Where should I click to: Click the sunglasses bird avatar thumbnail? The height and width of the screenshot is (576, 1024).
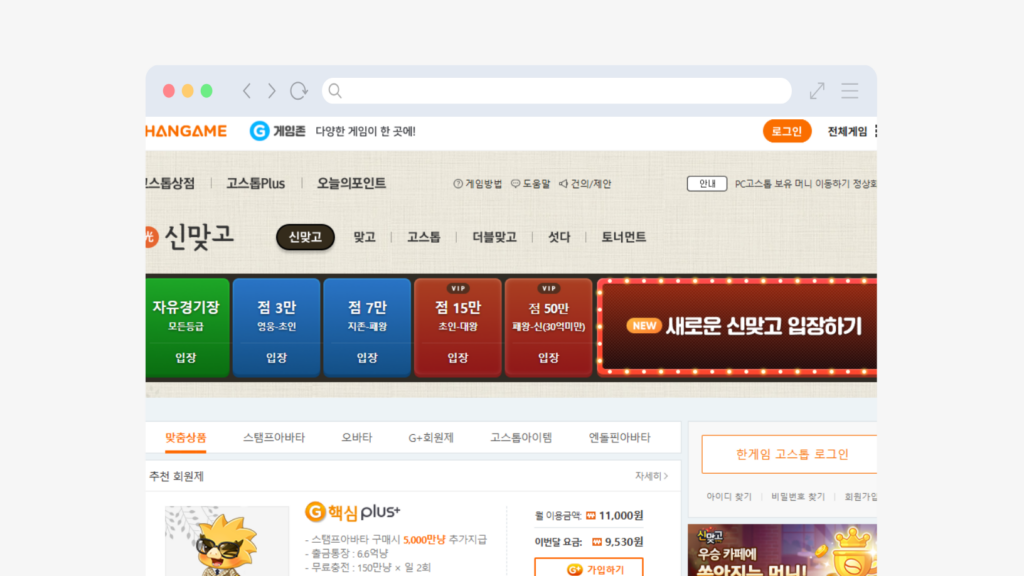point(227,541)
